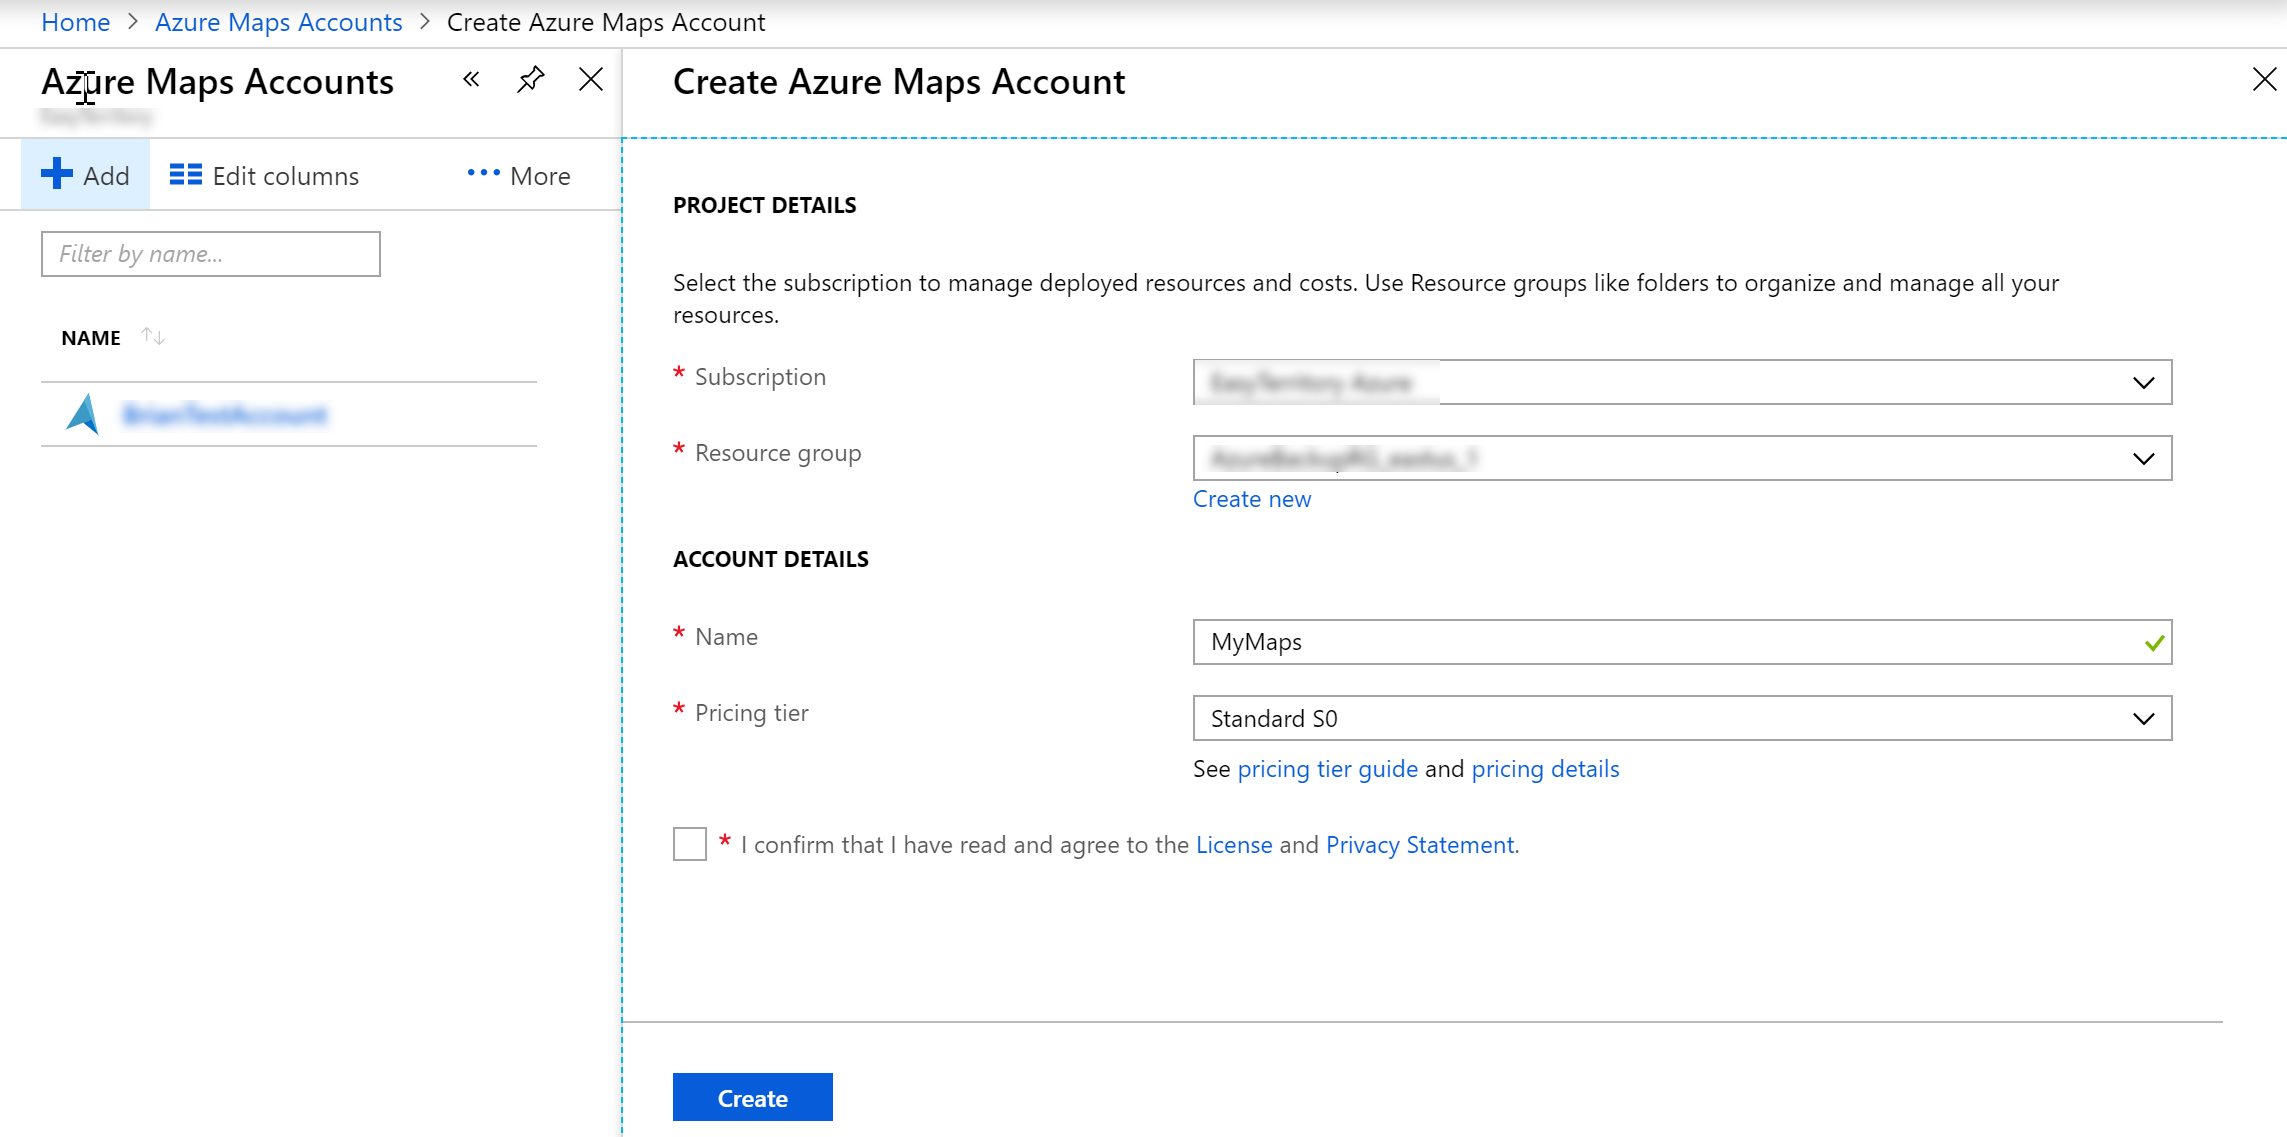Click the ACCOUNT DETAILS heading
This screenshot has height=1137, width=2287.
pos(771,559)
